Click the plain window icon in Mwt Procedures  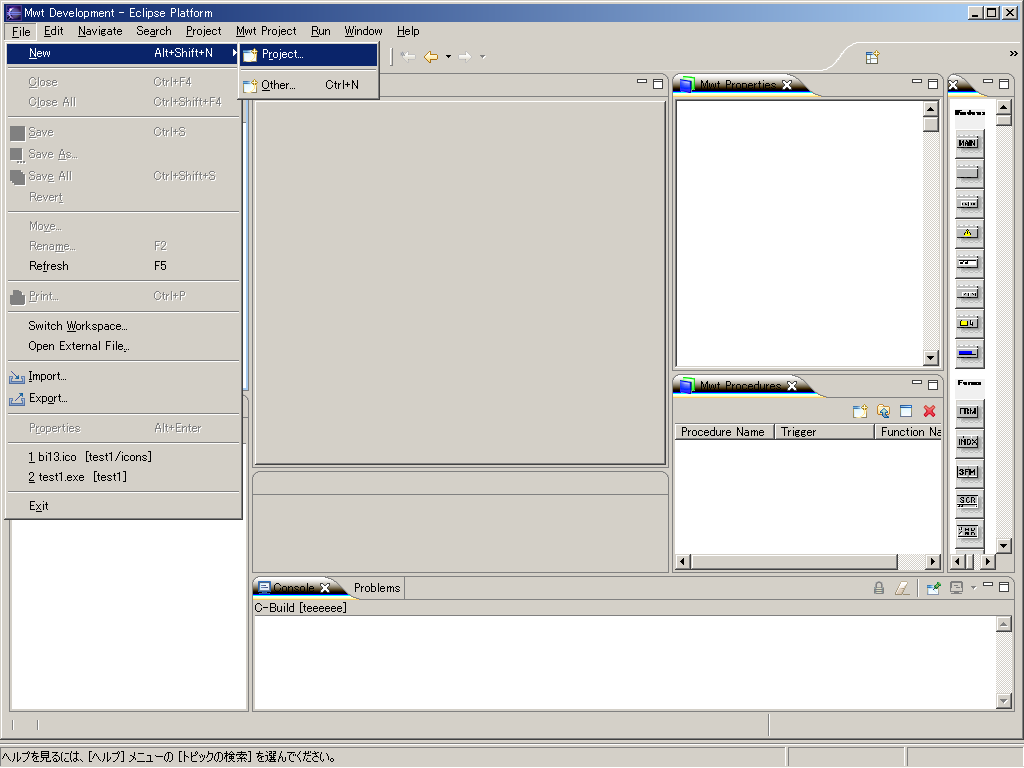click(906, 411)
